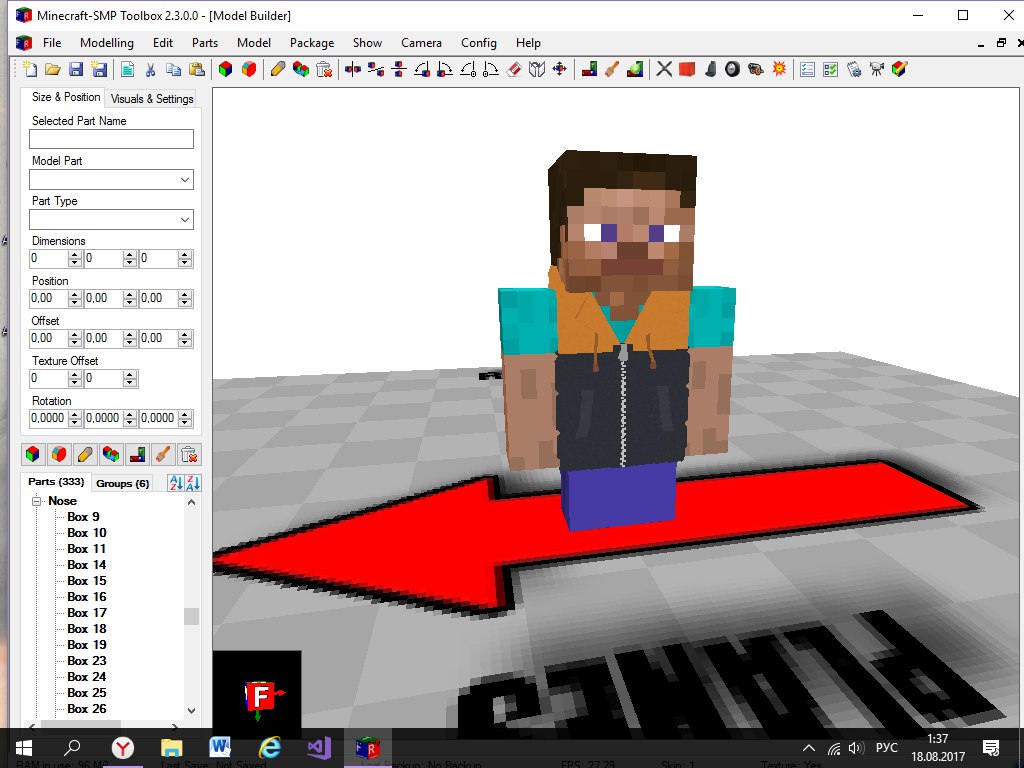Open File Explorer from the taskbar
This screenshot has height=768, width=1024.
pos(171,748)
